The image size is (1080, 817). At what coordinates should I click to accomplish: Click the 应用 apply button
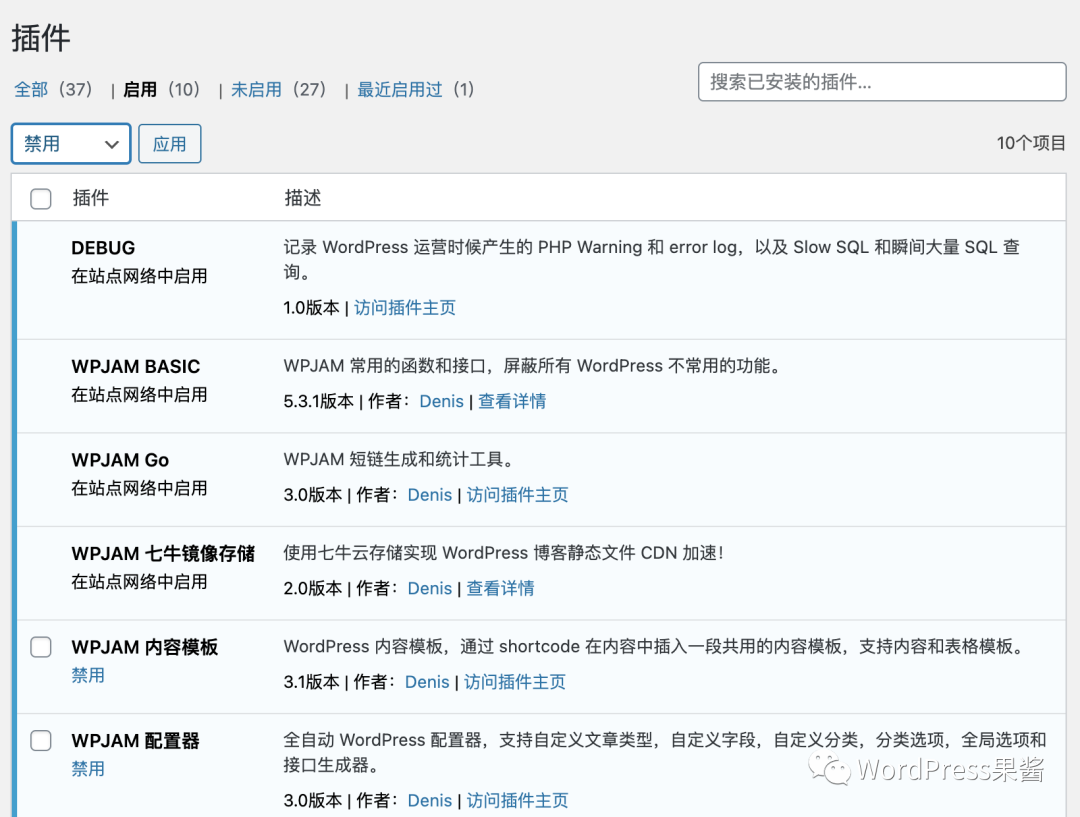pos(169,144)
